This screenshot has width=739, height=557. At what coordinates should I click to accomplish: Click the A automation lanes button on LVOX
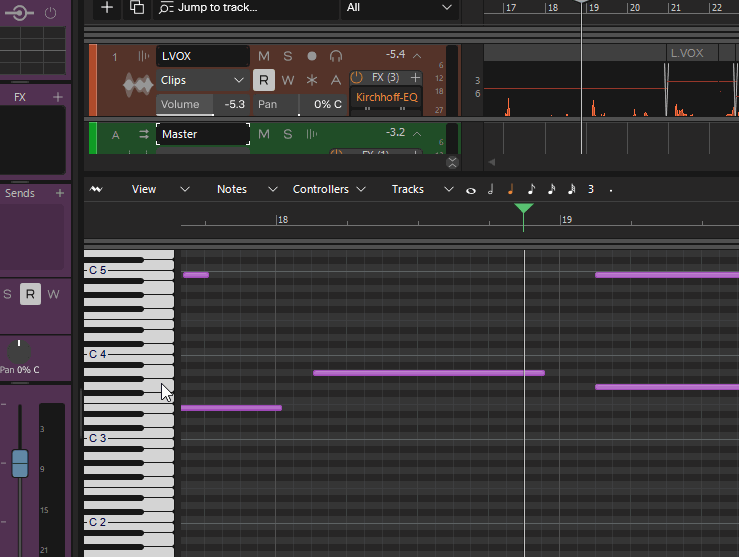[x=336, y=80]
